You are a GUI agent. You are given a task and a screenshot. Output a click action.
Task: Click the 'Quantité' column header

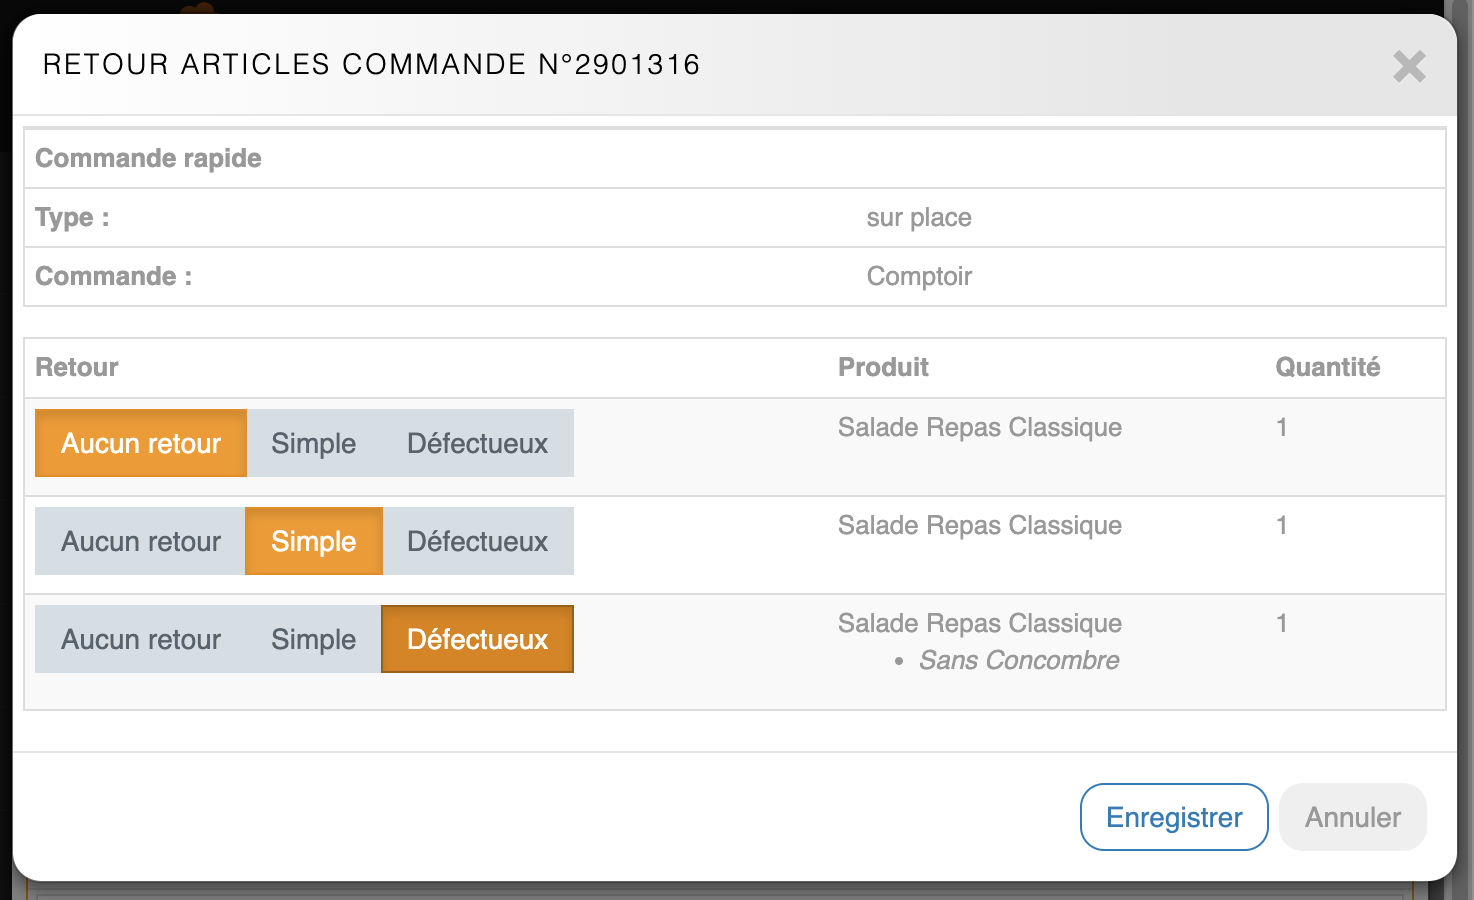point(1327,367)
